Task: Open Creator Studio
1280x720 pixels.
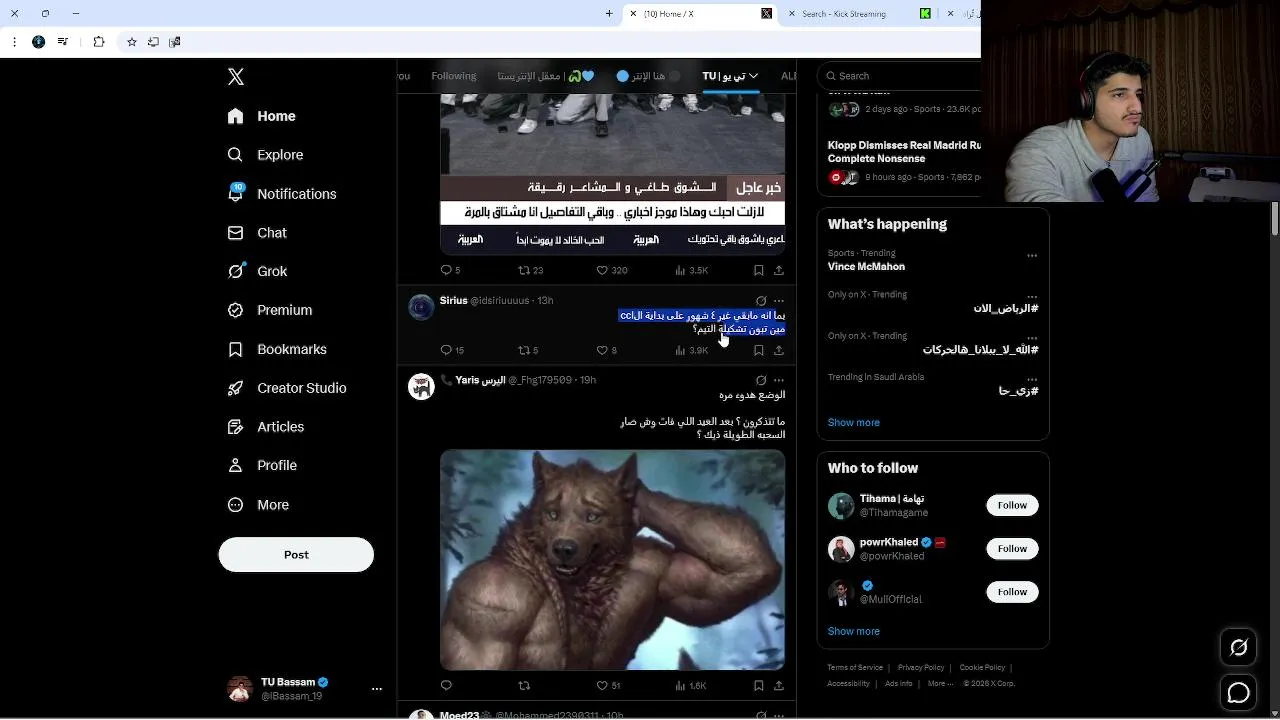Action: [288, 388]
